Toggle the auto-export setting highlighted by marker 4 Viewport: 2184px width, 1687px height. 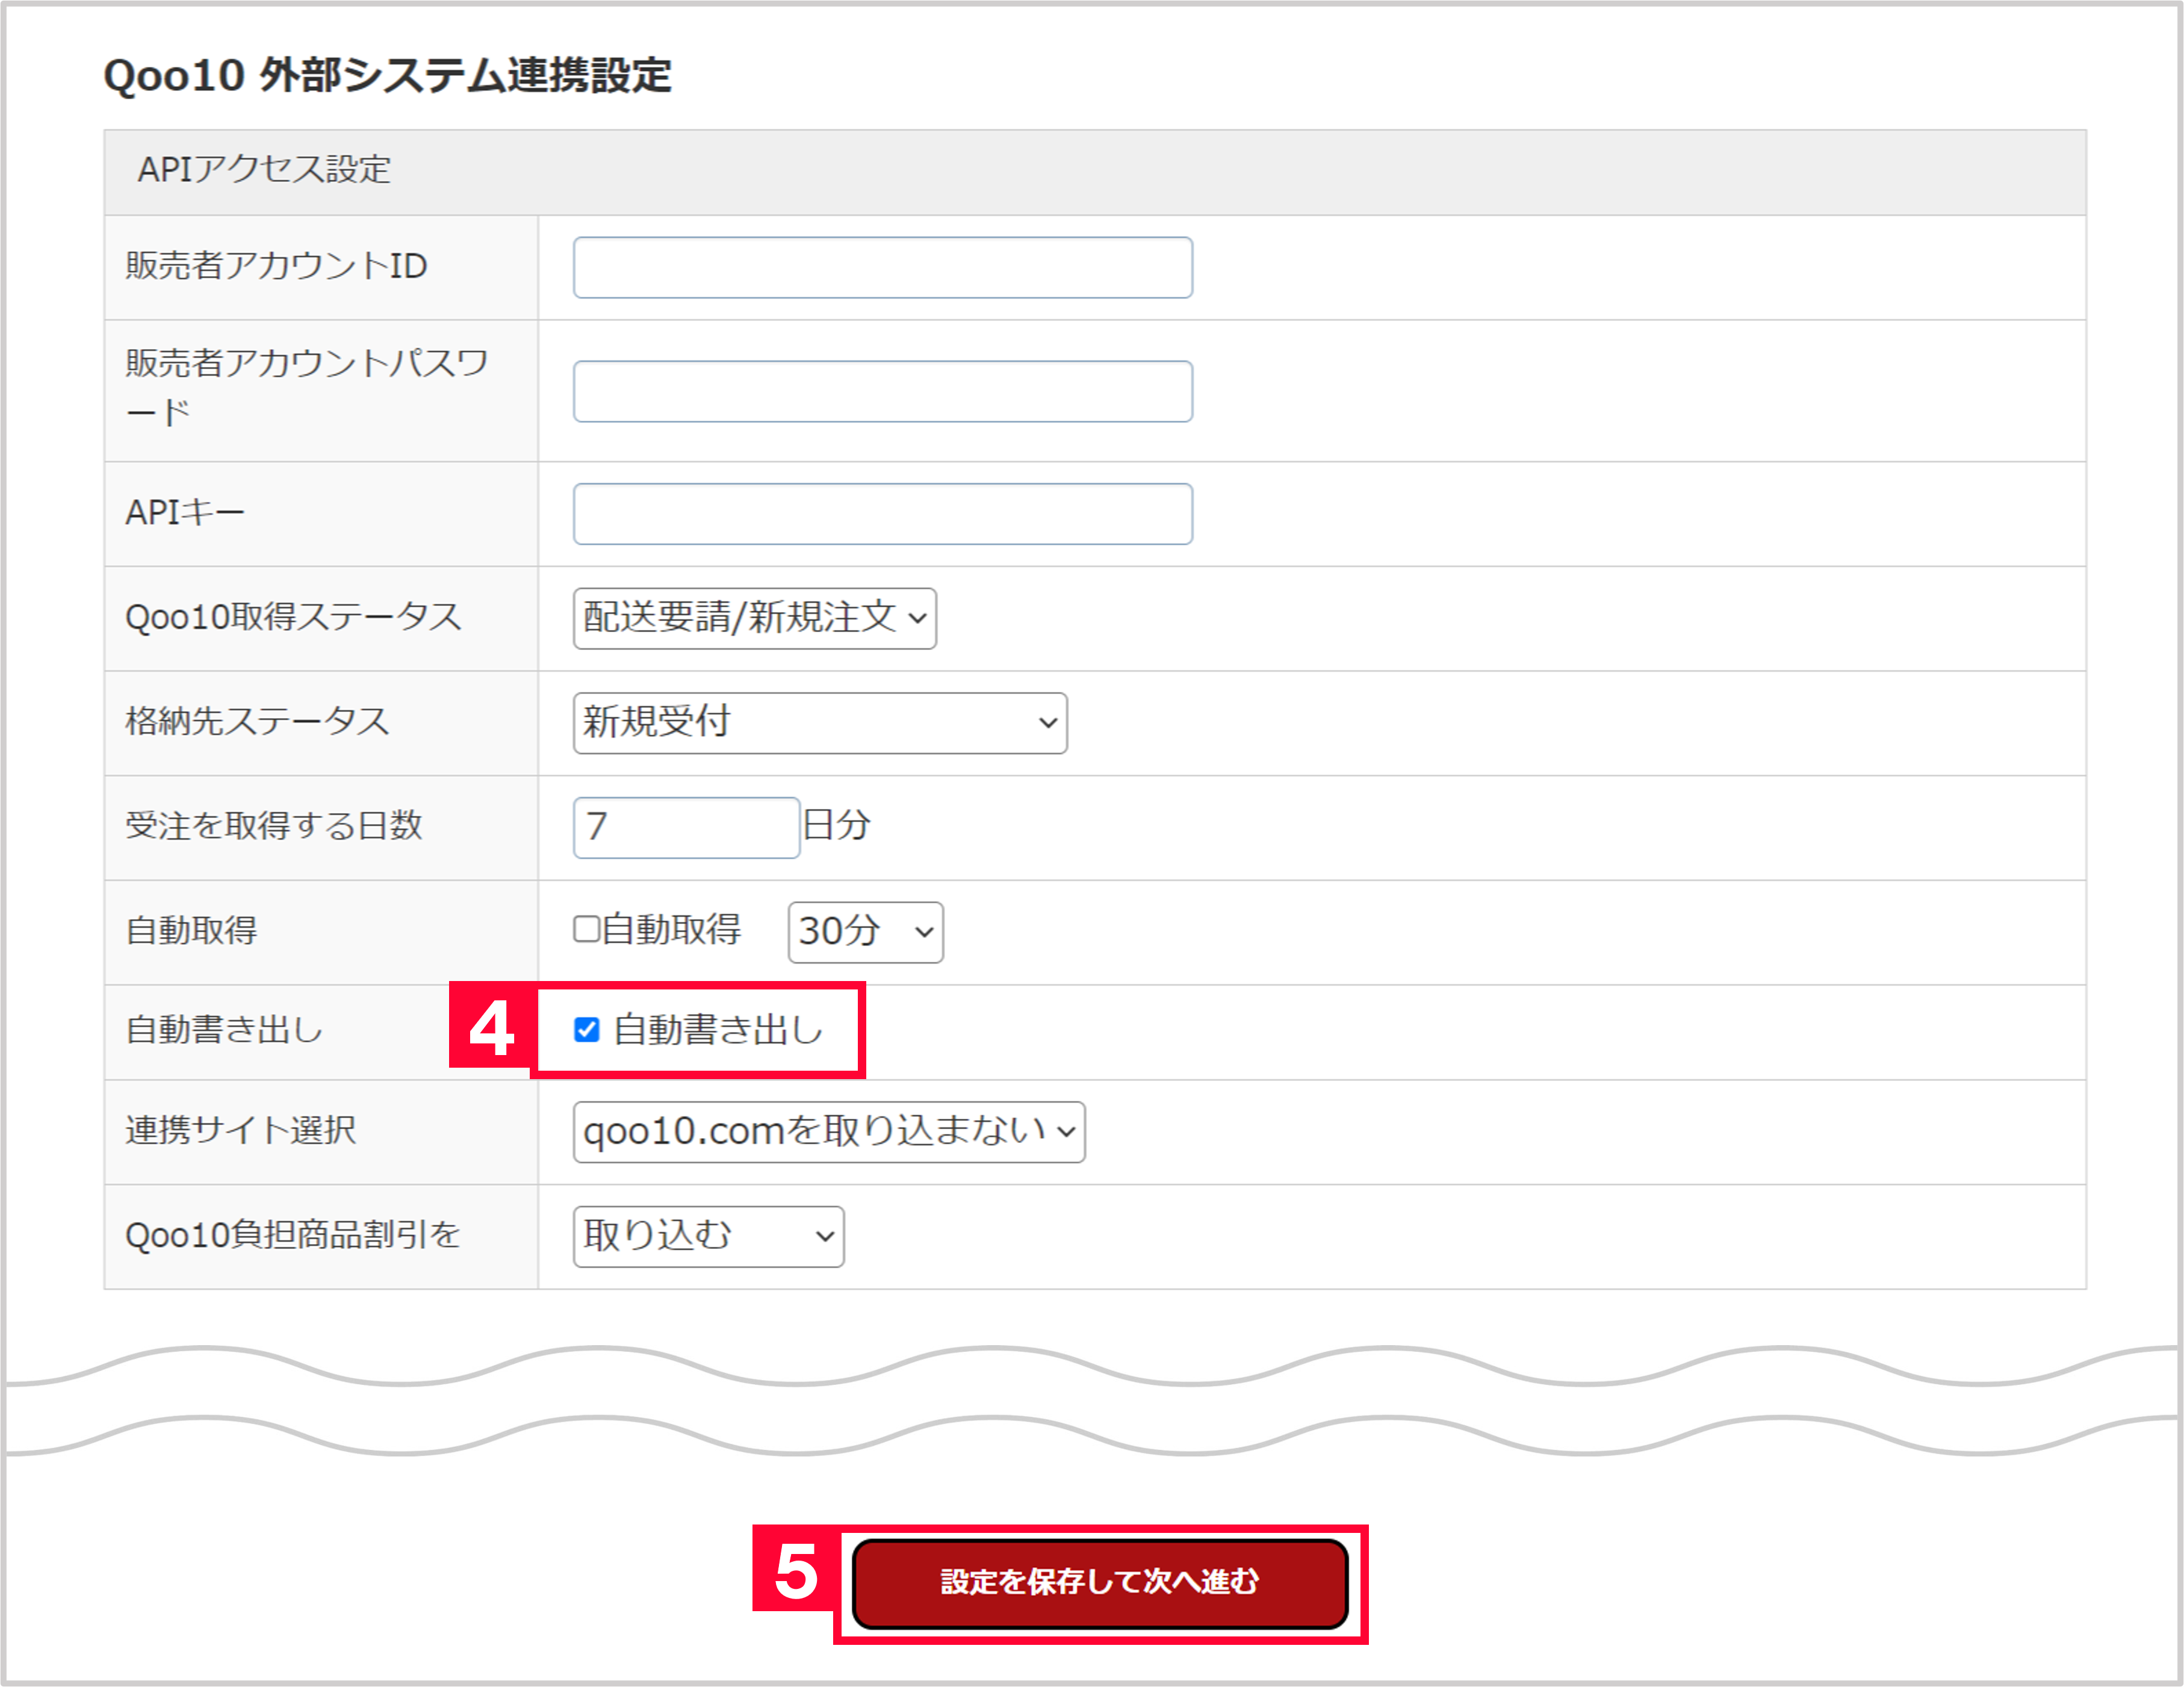[x=587, y=1029]
